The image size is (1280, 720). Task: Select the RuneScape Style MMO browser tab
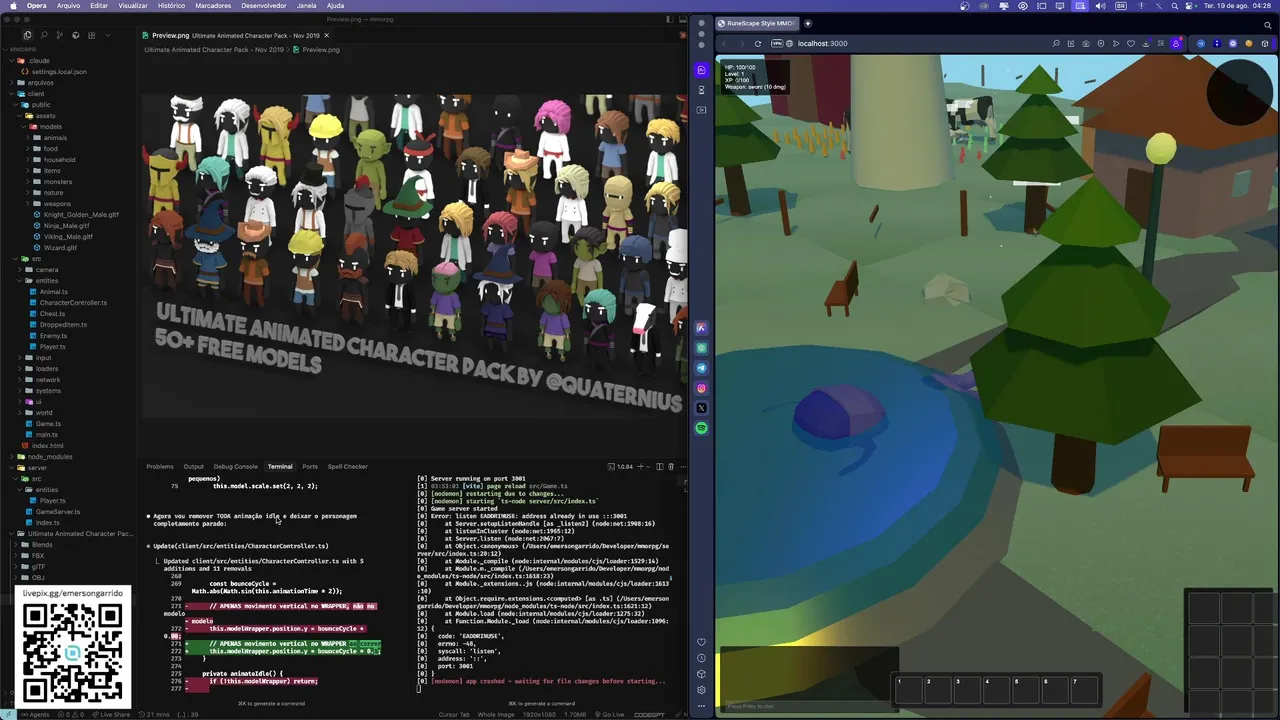coord(757,23)
